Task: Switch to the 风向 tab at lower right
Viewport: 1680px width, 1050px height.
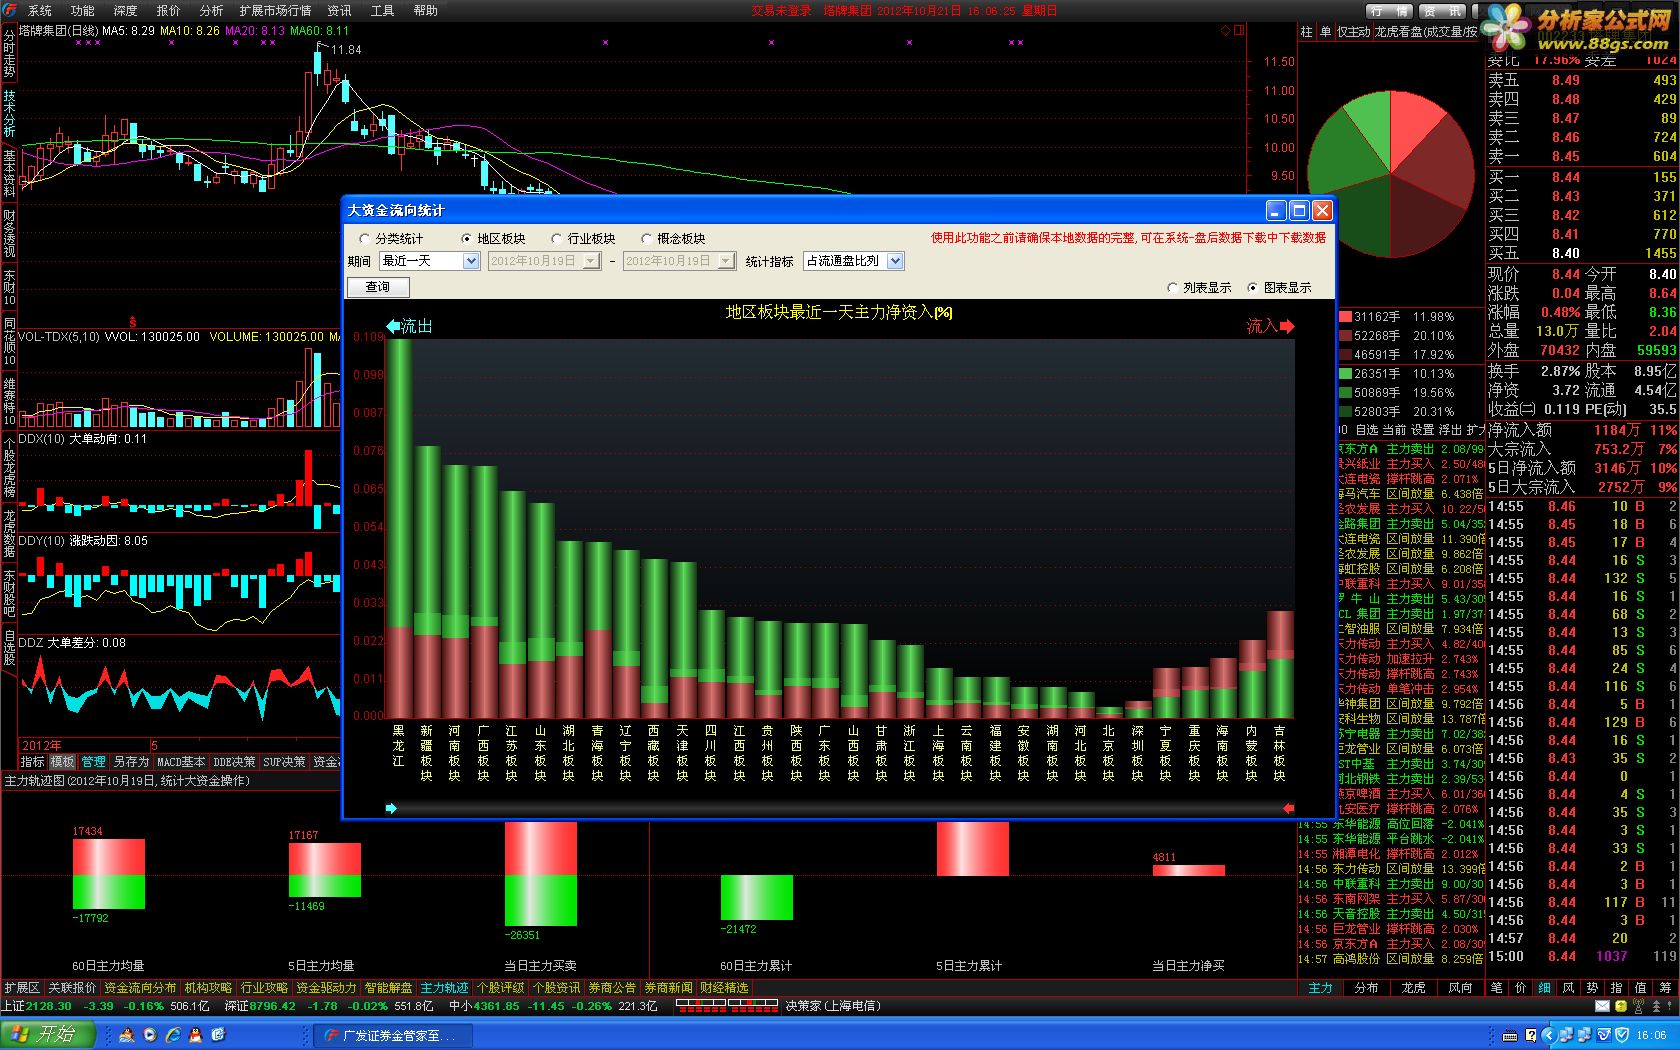Action: pos(1460,988)
